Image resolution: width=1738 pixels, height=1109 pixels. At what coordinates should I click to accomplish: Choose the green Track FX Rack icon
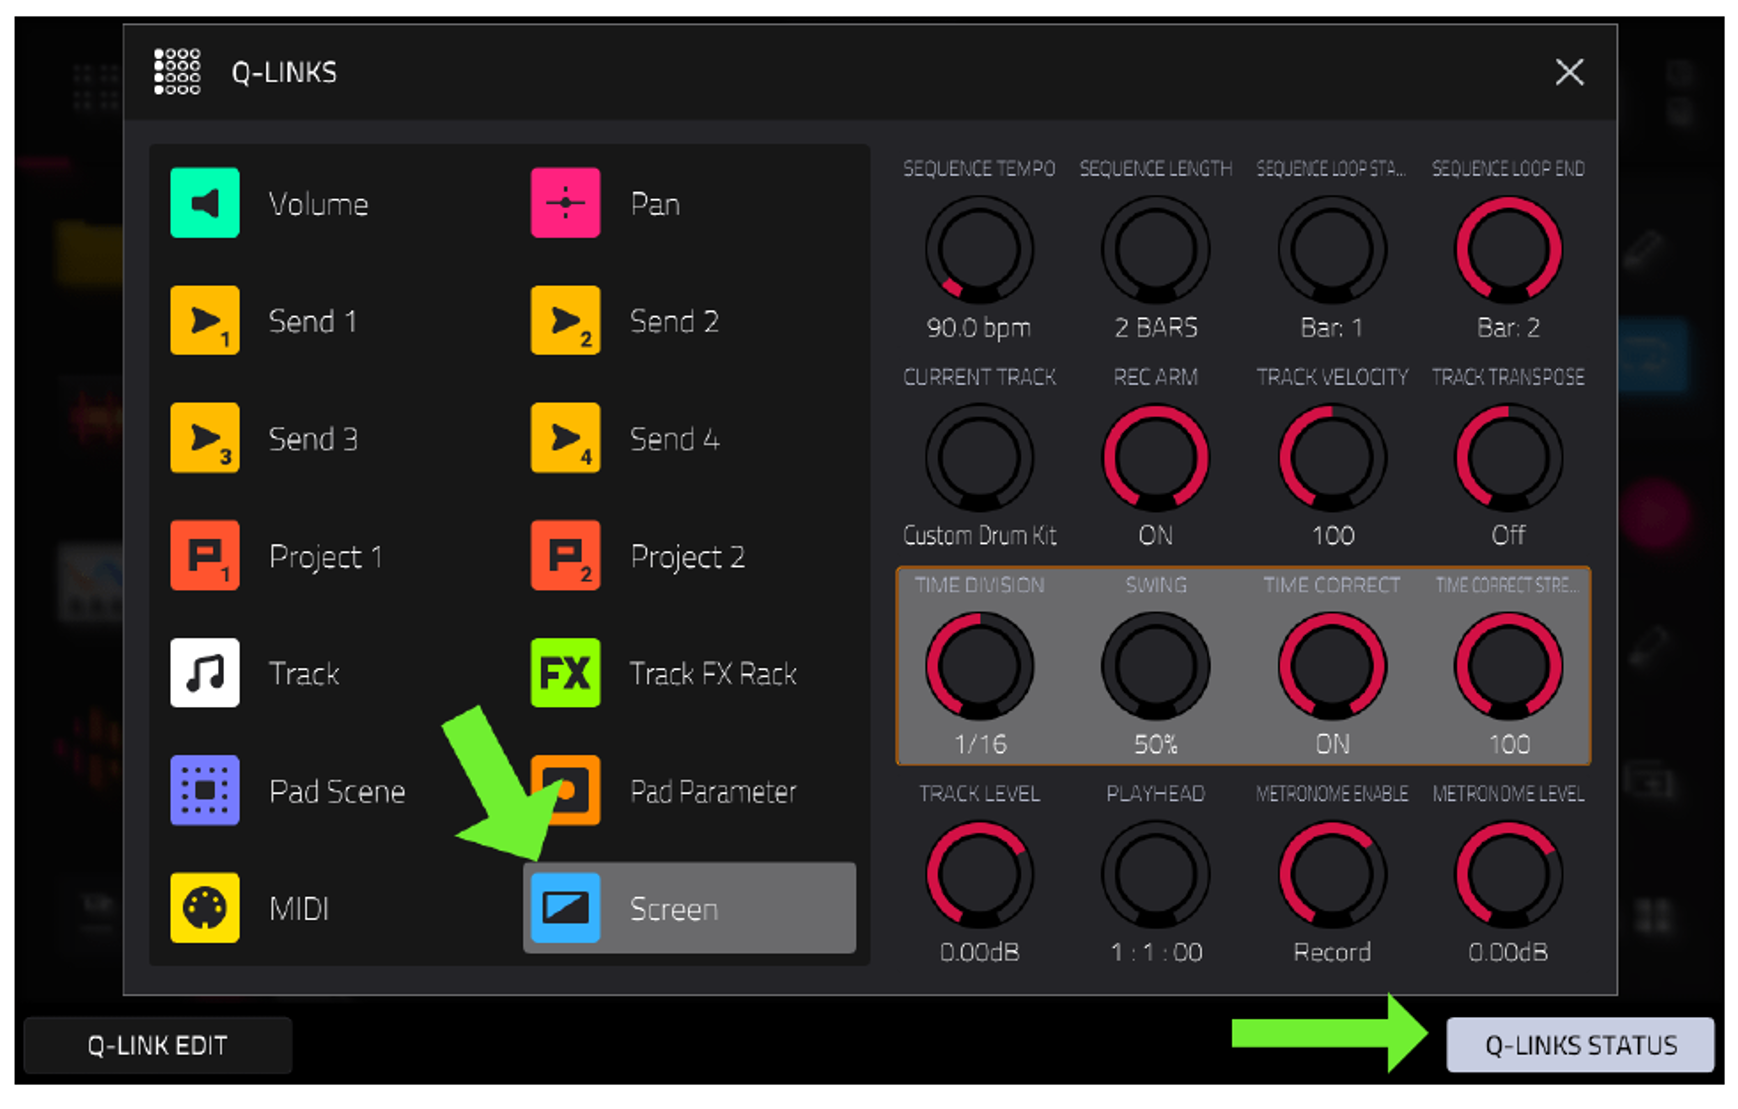click(x=565, y=673)
